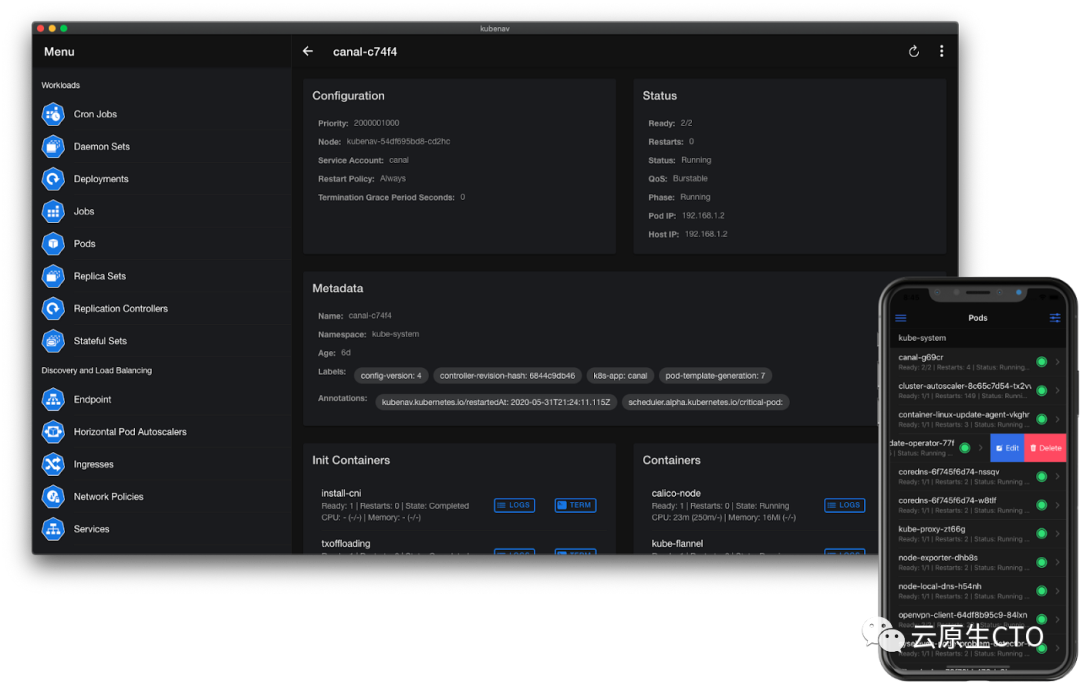Click the restartedAt annotation chip
Viewport: 1080px width, 685px height.
click(496, 402)
